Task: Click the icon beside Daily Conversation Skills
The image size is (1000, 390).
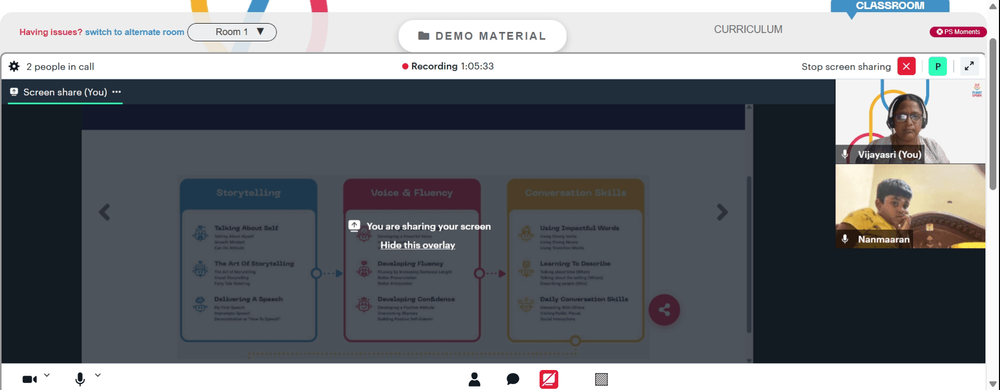Action: pyautogui.click(x=526, y=305)
